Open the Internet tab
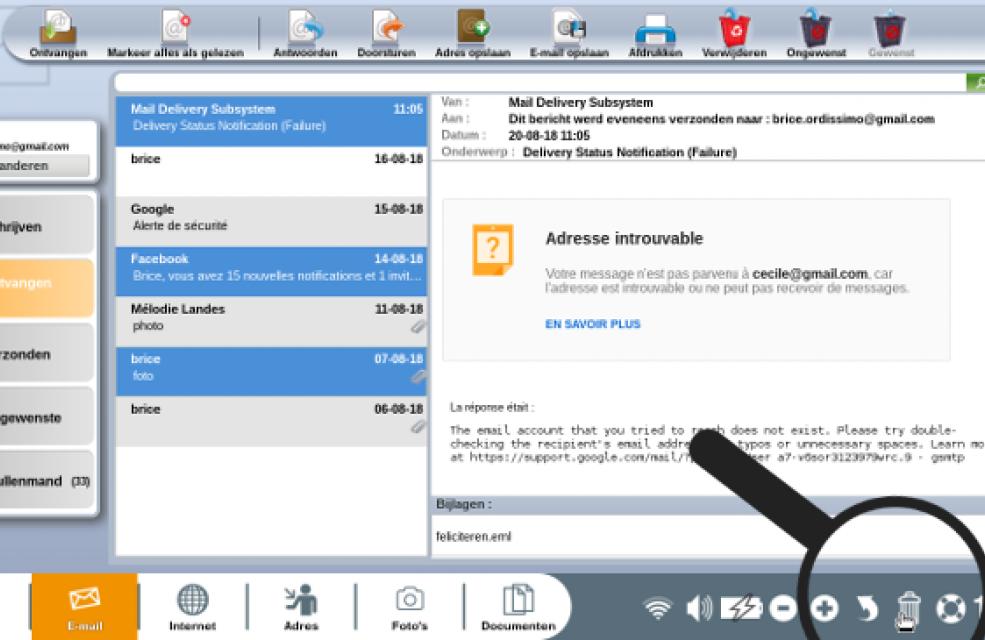 coord(192,607)
